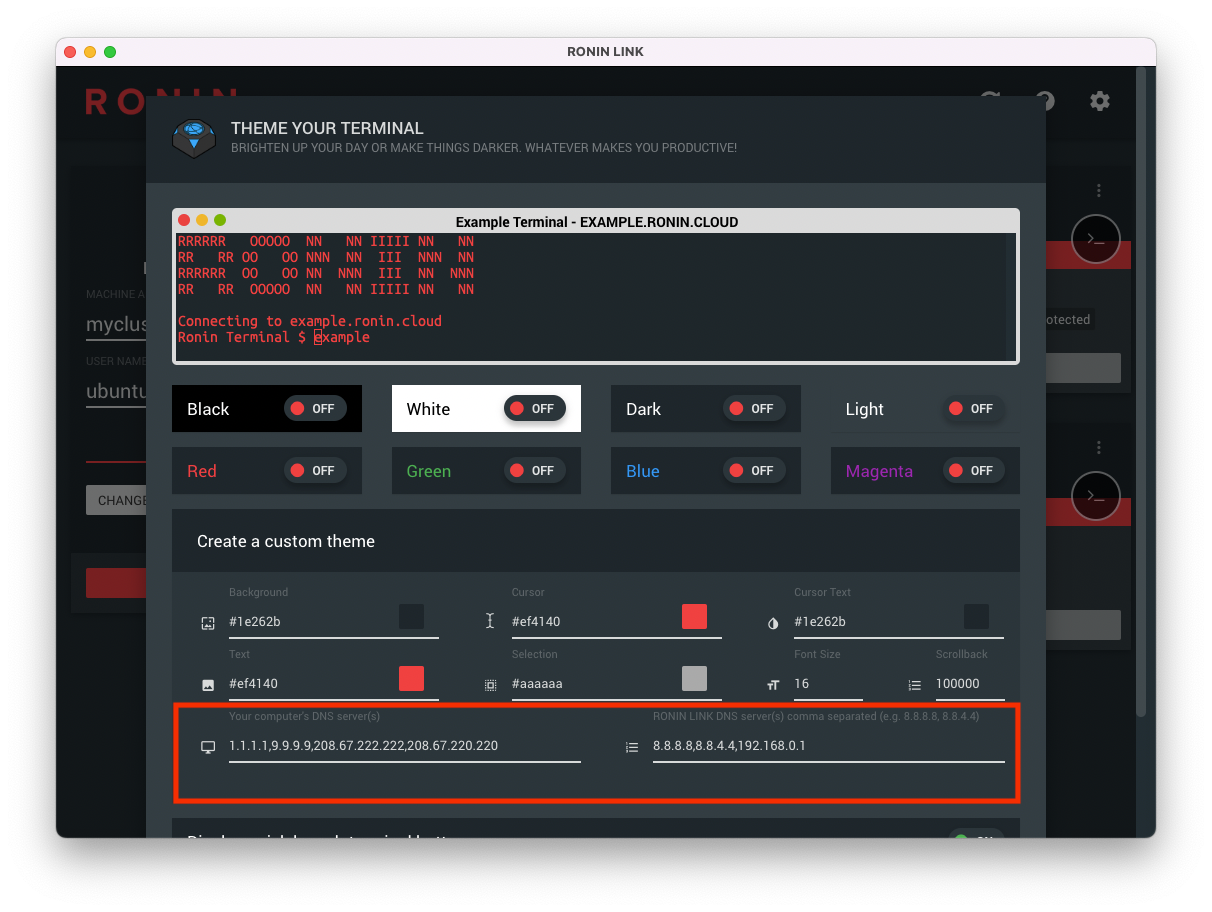Pick the Cursor red color swatch
The image size is (1212, 912).
click(694, 616)
